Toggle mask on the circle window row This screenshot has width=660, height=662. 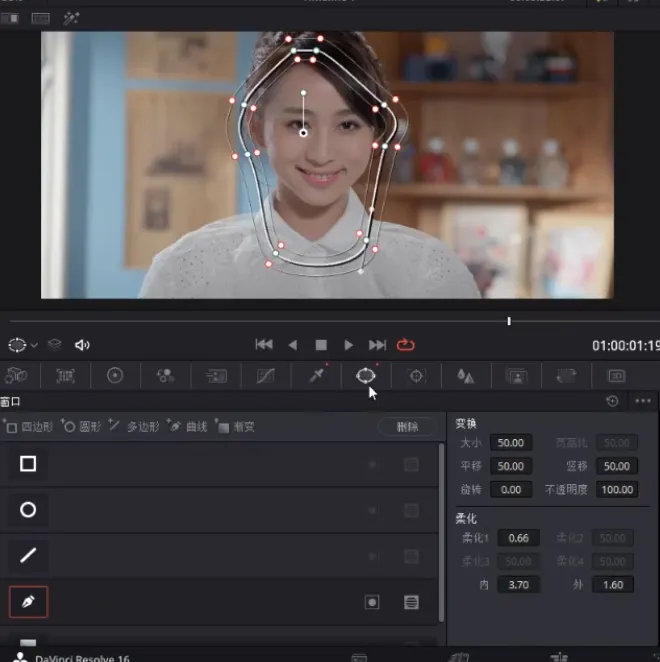[x=411, y=510]
